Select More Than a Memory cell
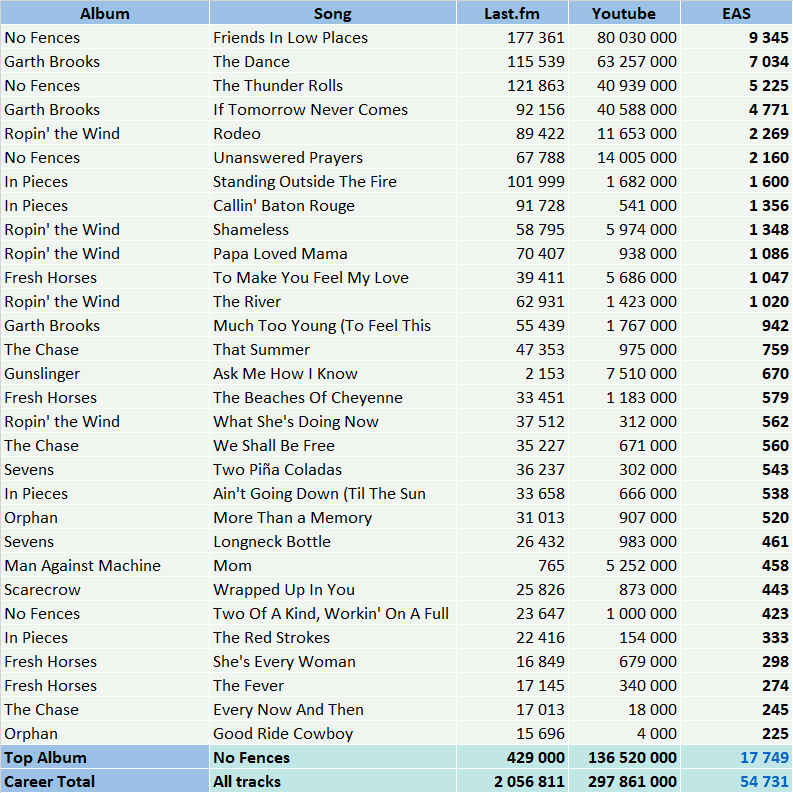Viewport: 793px width, 793px height. [333, 518]
